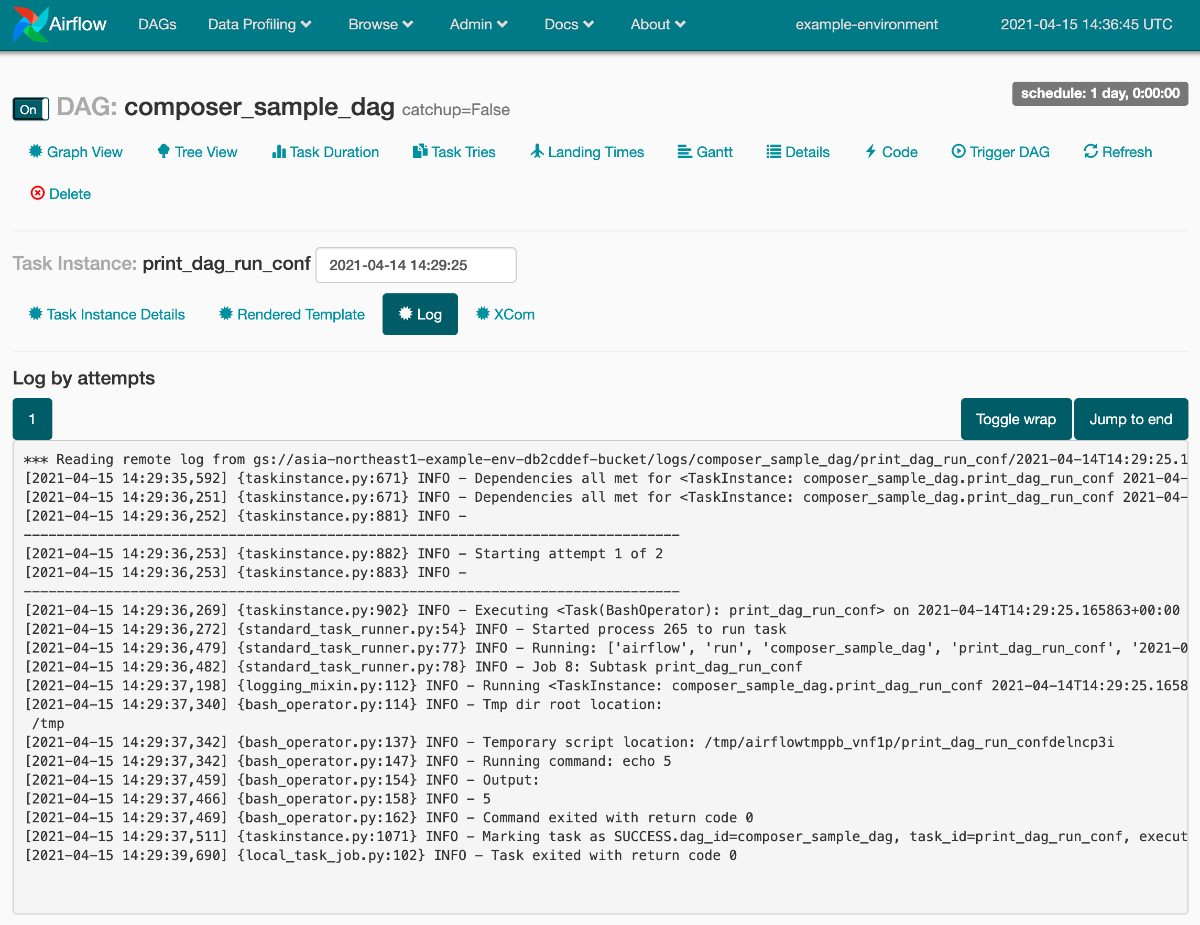
Task: Click the Airflow pinwheel logo
Action: (32, 25)
